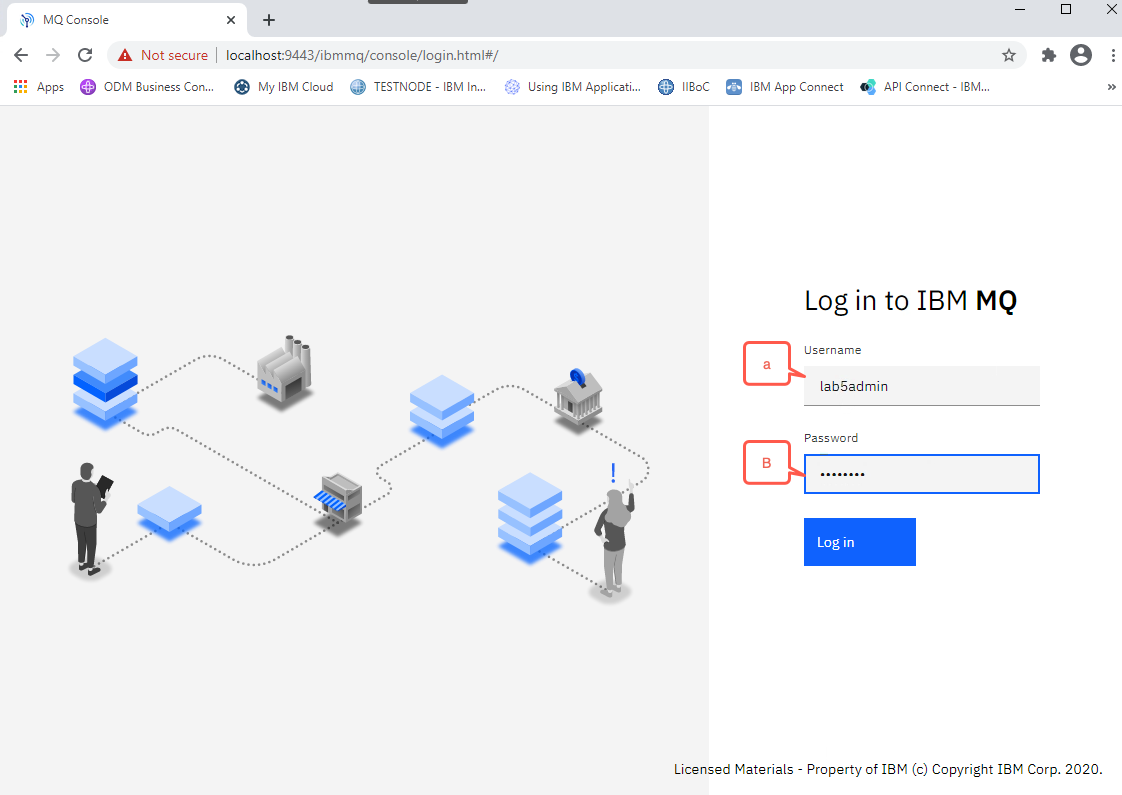The height and width of the screenshot is (795, 1122).
Task: Open the Chrome profile avatar
Action: tap(1080, 55)
